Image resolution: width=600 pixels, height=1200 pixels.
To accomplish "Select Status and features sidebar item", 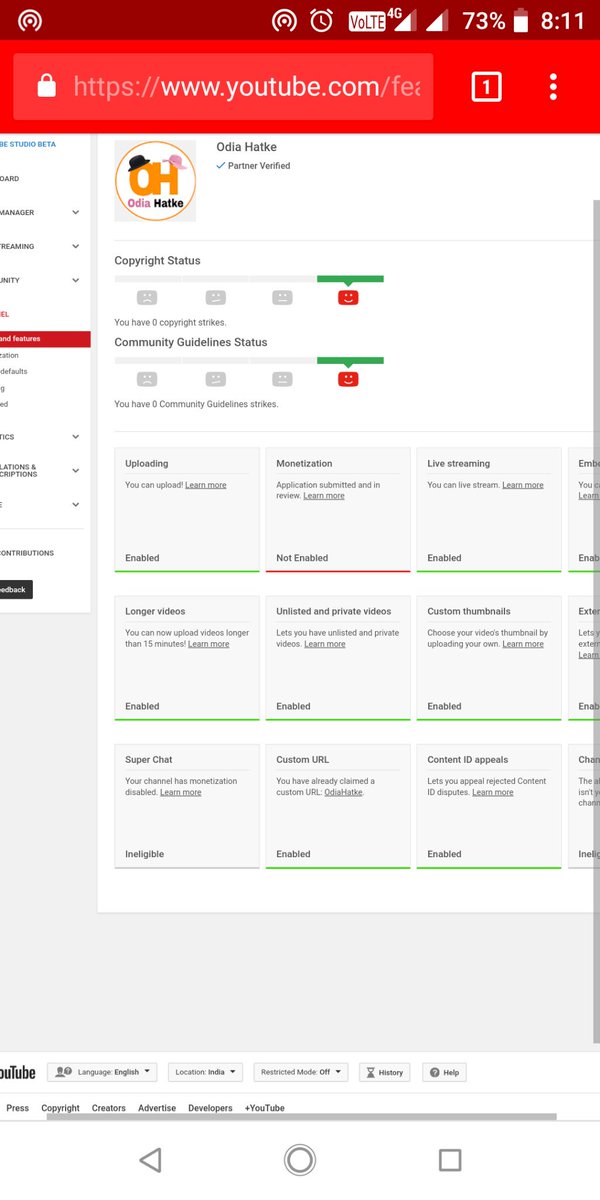I will [x=45, y=339].
